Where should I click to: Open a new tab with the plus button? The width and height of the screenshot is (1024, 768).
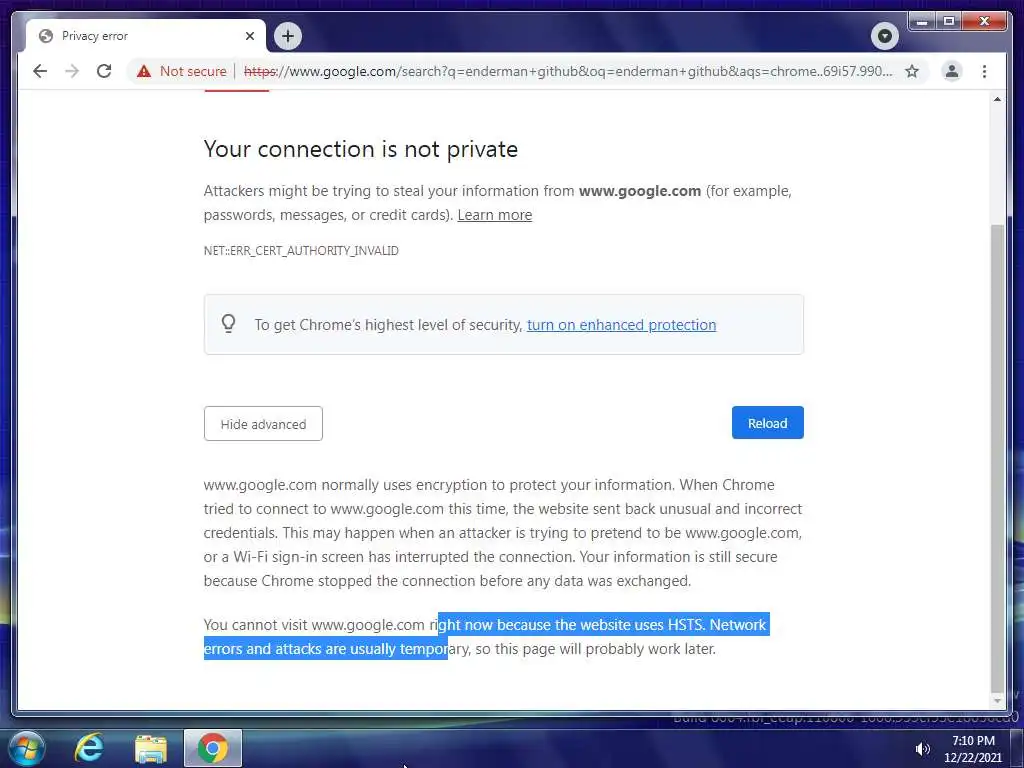[288, 36]
